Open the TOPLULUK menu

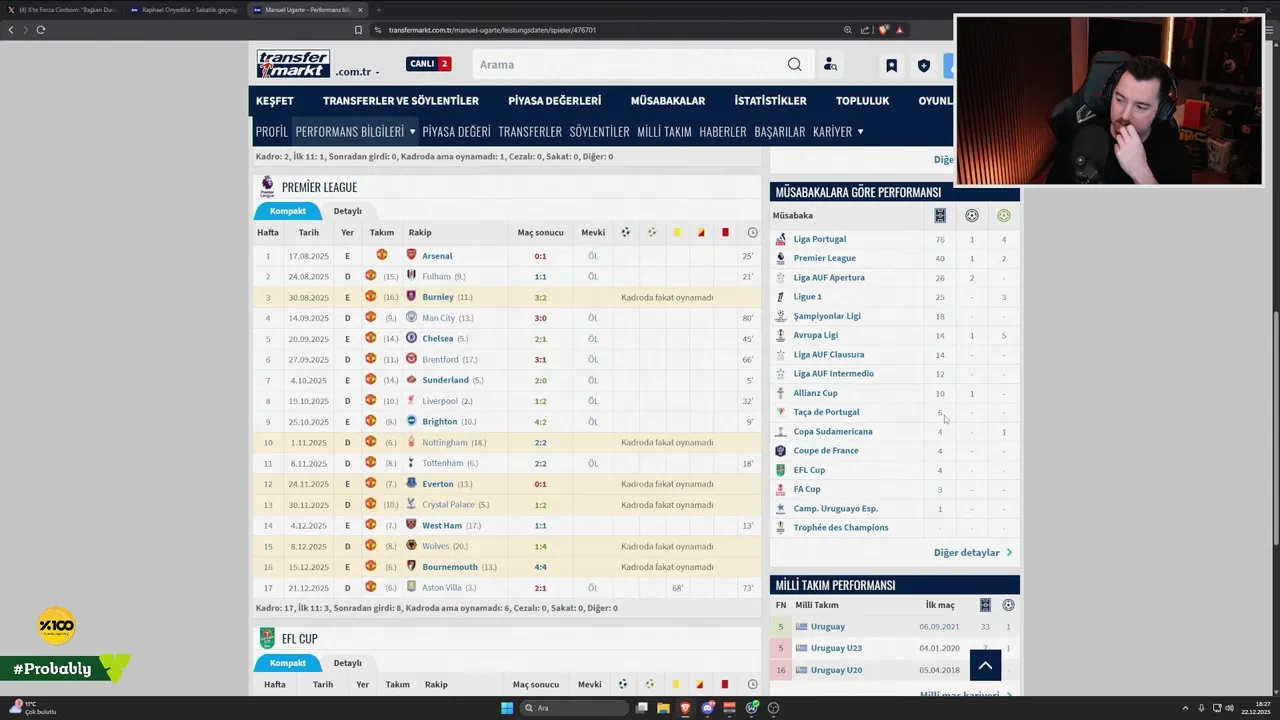(x=862, y=101)
